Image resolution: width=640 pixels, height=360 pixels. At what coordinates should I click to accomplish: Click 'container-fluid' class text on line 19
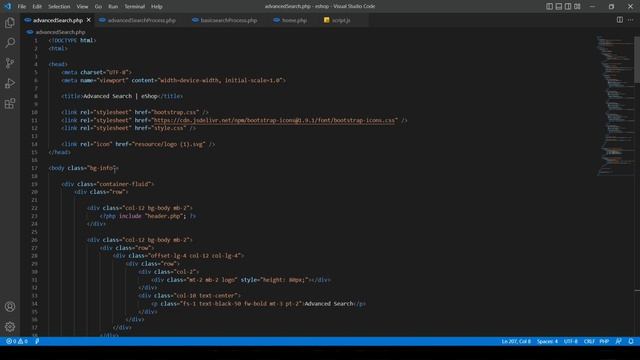point(124,184)
